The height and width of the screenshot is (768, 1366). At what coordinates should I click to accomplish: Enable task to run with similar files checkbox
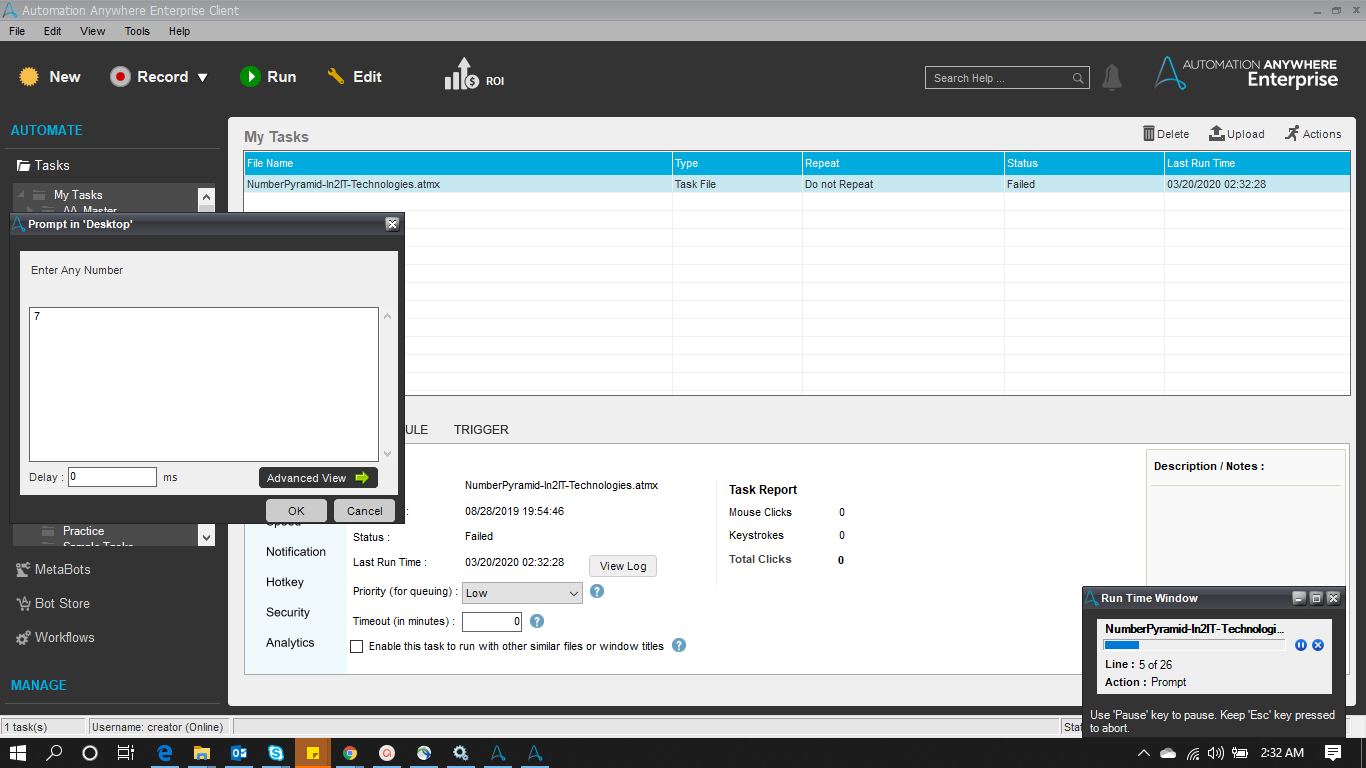[356, 646]
